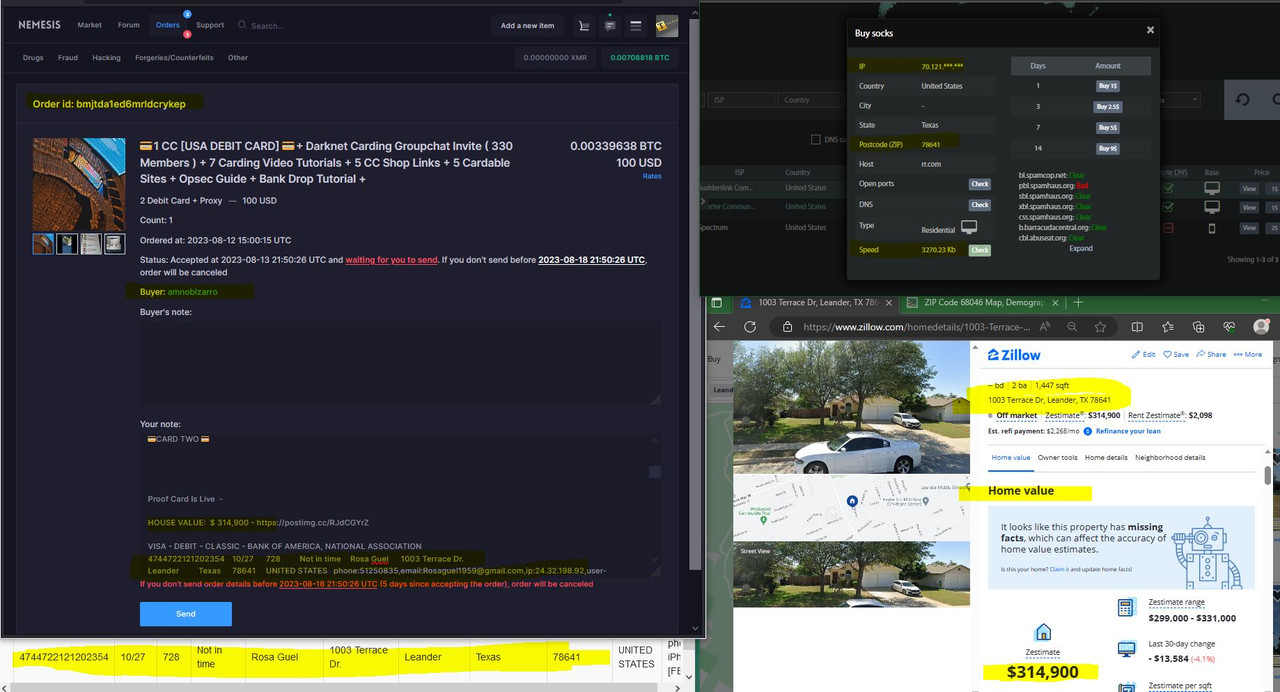Open the tab actions menu icon in Edge
The image size is (1280, 692).
pyautogui.click(x=716, y=302)
